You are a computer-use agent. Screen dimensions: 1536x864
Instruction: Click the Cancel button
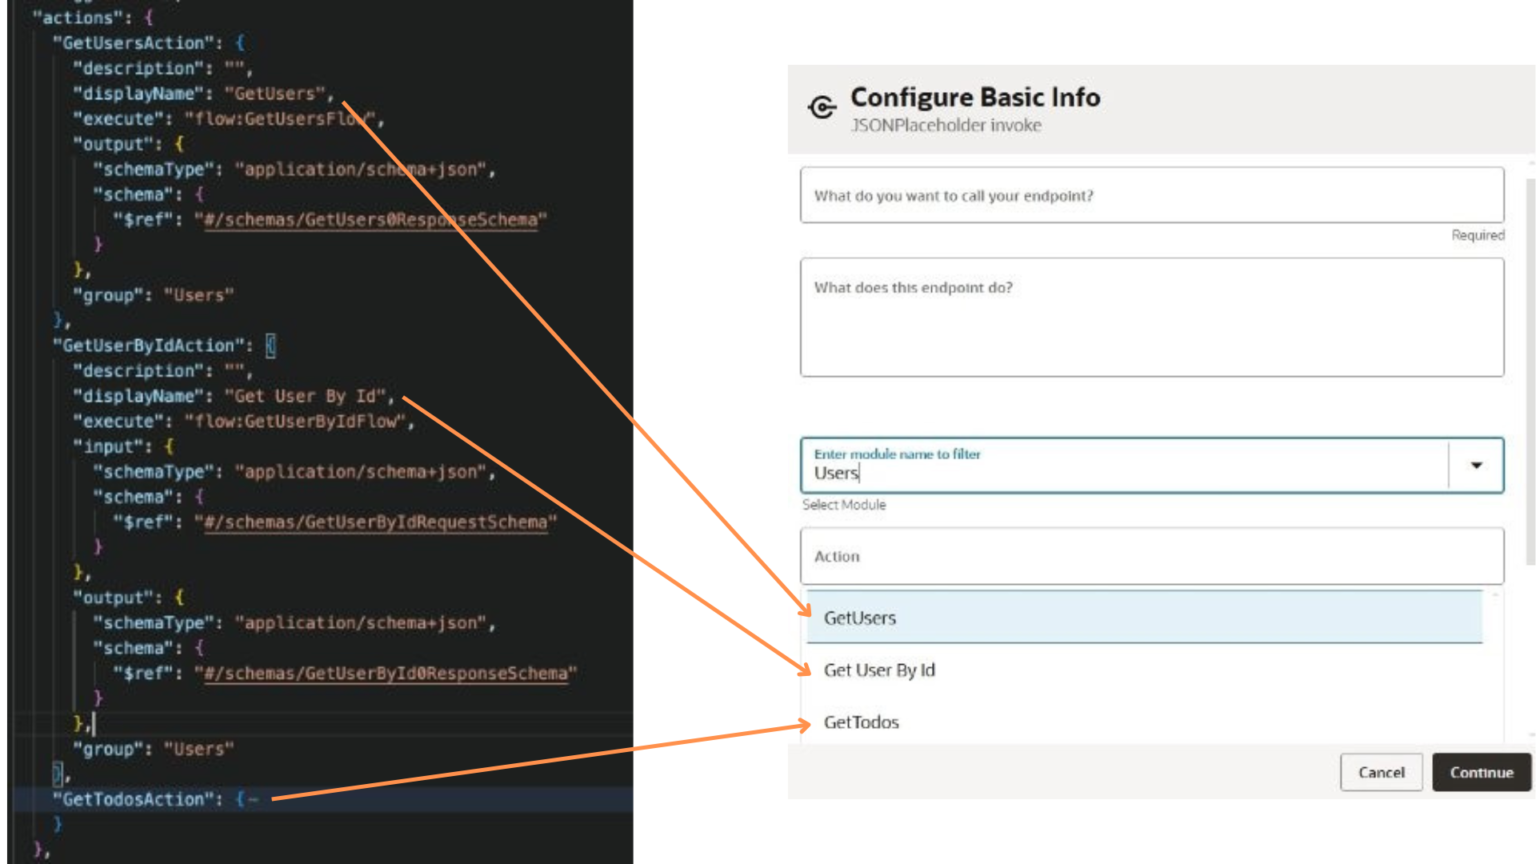click(1381, 772)
